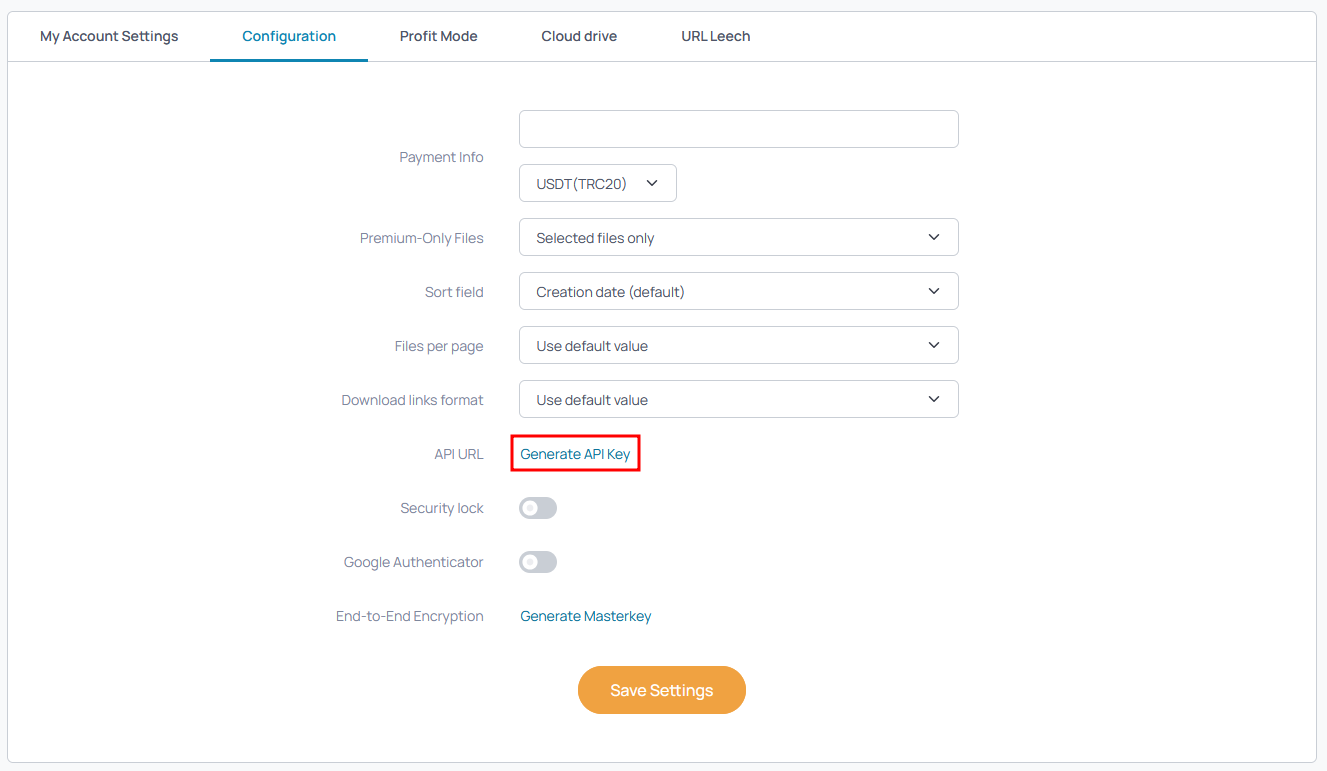Click the Save Settings button
Viewport: 1327px width, 771px height.
click(x=662, y=690)
